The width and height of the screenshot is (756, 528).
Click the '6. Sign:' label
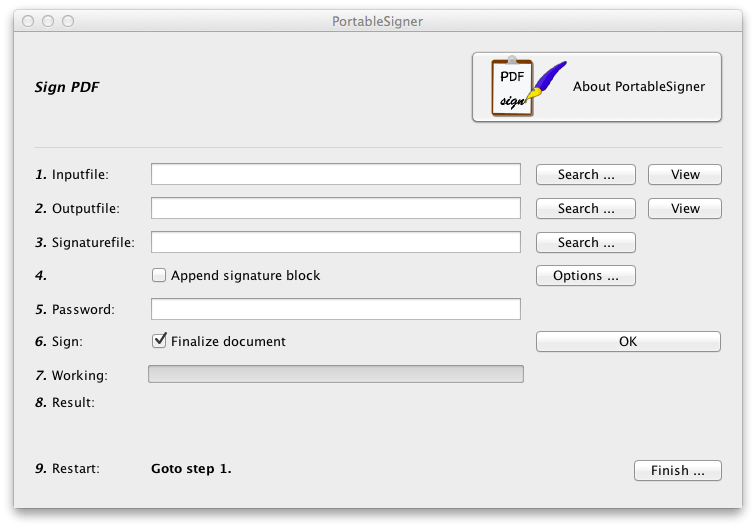coord(59,342)
